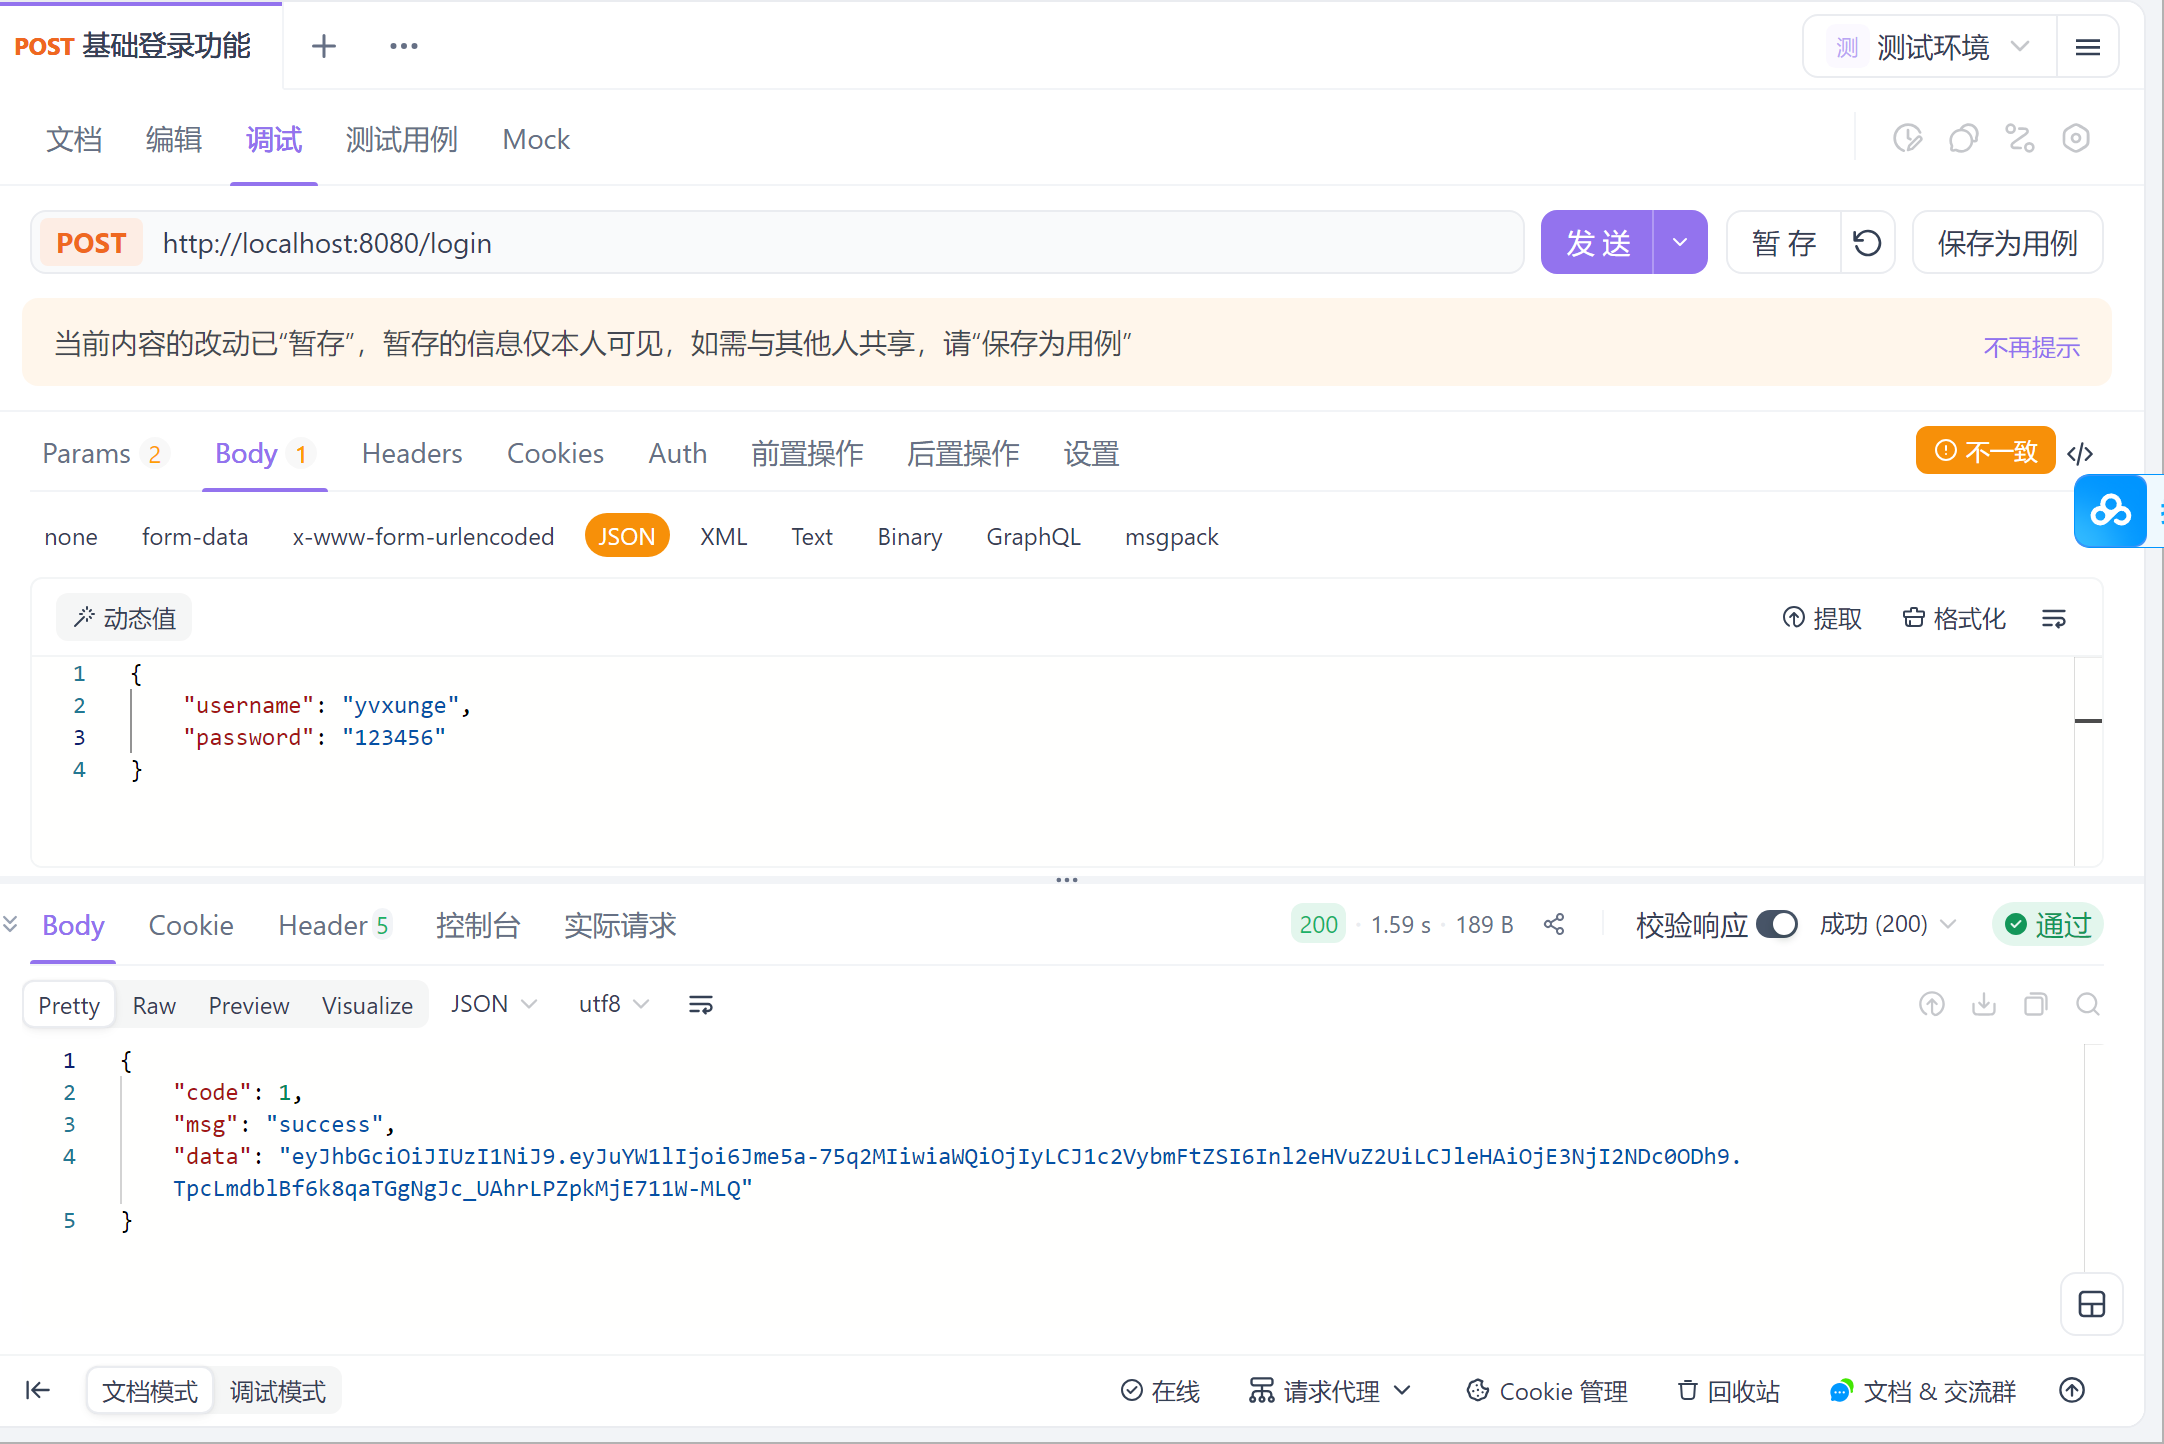Click the 发送 send button

point(1597,242)
